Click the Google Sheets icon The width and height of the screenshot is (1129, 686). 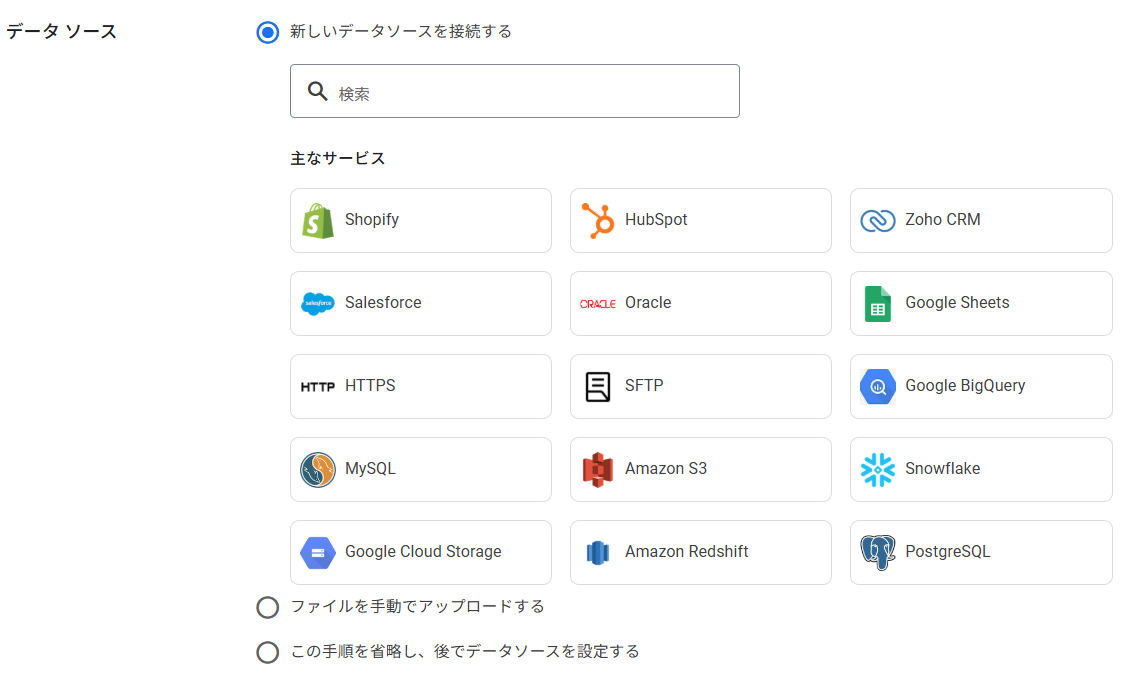(x=878, y=303)
